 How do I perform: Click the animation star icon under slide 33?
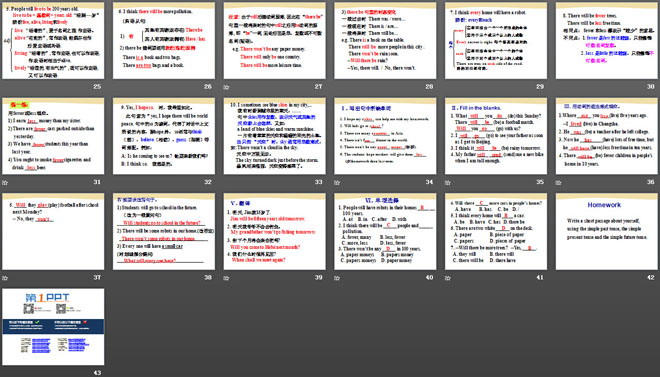(x=227, y=183)
